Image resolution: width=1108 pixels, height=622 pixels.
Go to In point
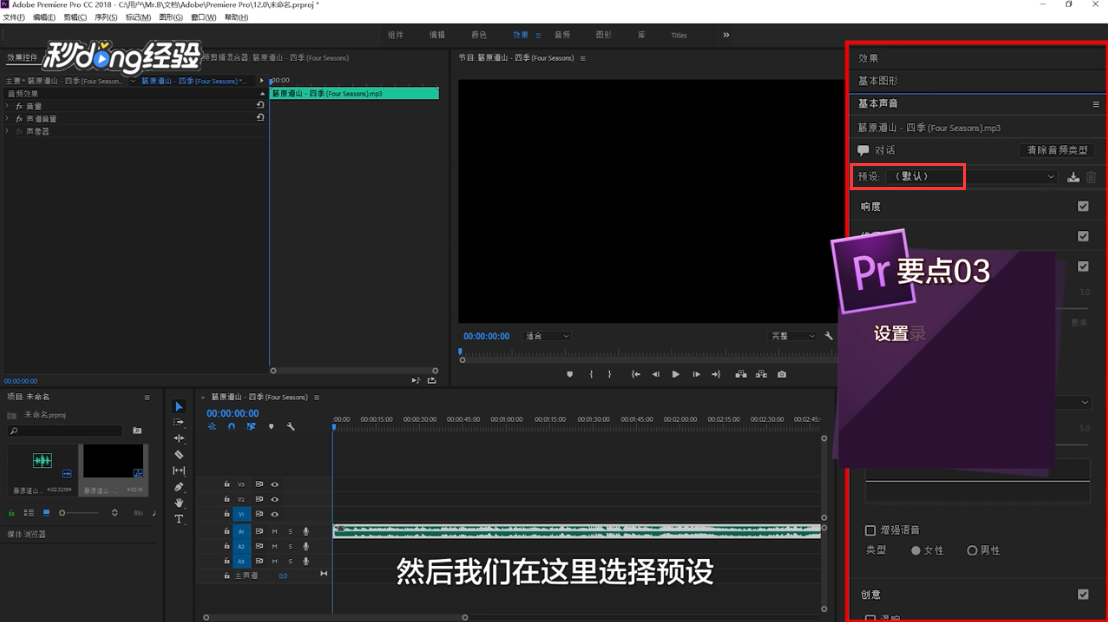[x=635, y=375]
